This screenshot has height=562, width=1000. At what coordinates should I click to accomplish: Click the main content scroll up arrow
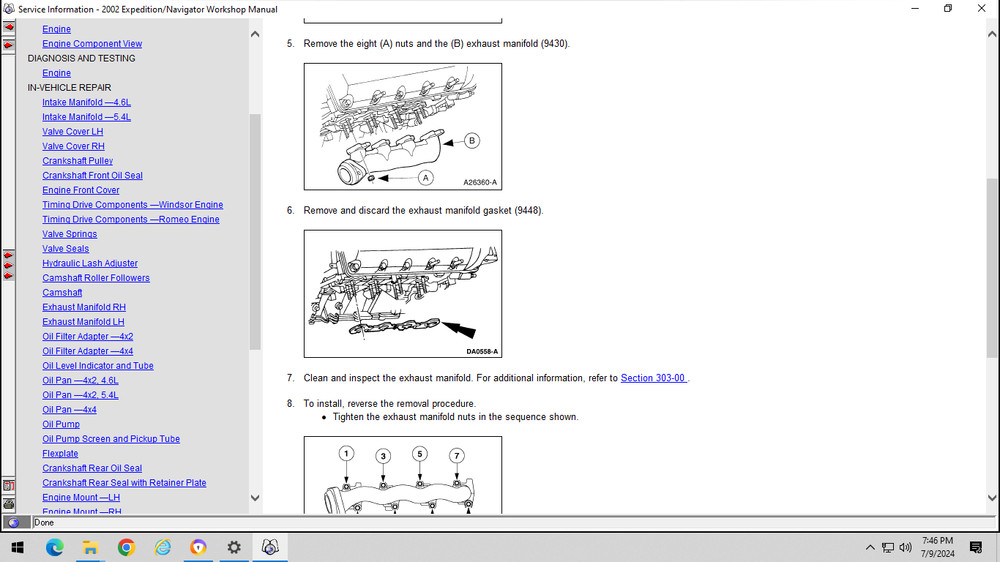pos(991,33)
